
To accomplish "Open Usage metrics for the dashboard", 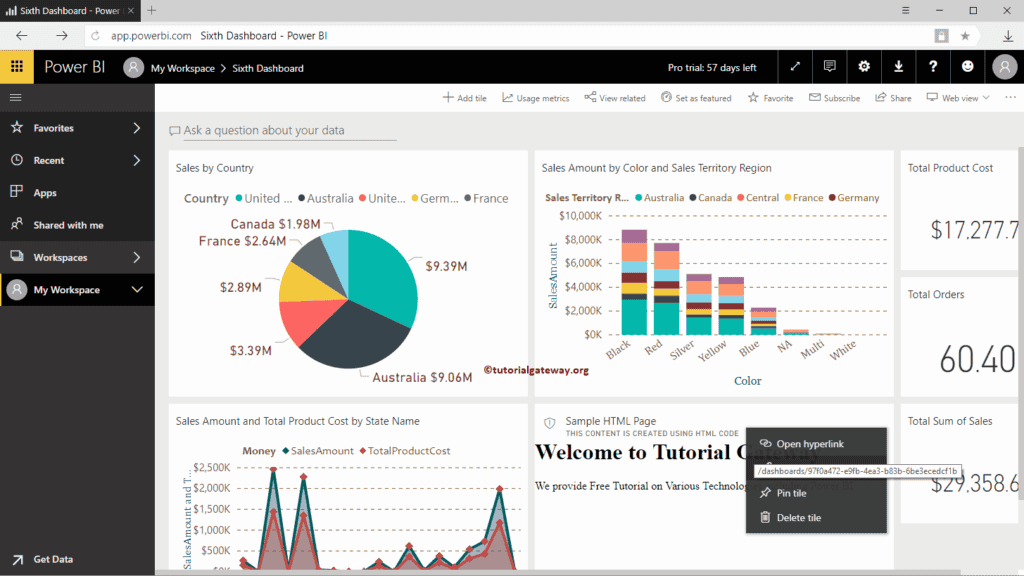I will pos(535,97).
